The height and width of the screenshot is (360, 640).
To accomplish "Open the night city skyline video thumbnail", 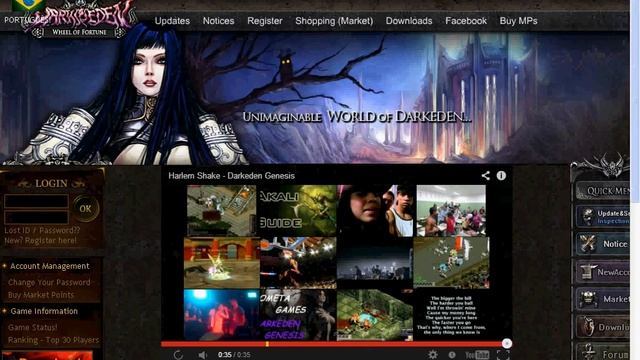I will click(375, 263).
